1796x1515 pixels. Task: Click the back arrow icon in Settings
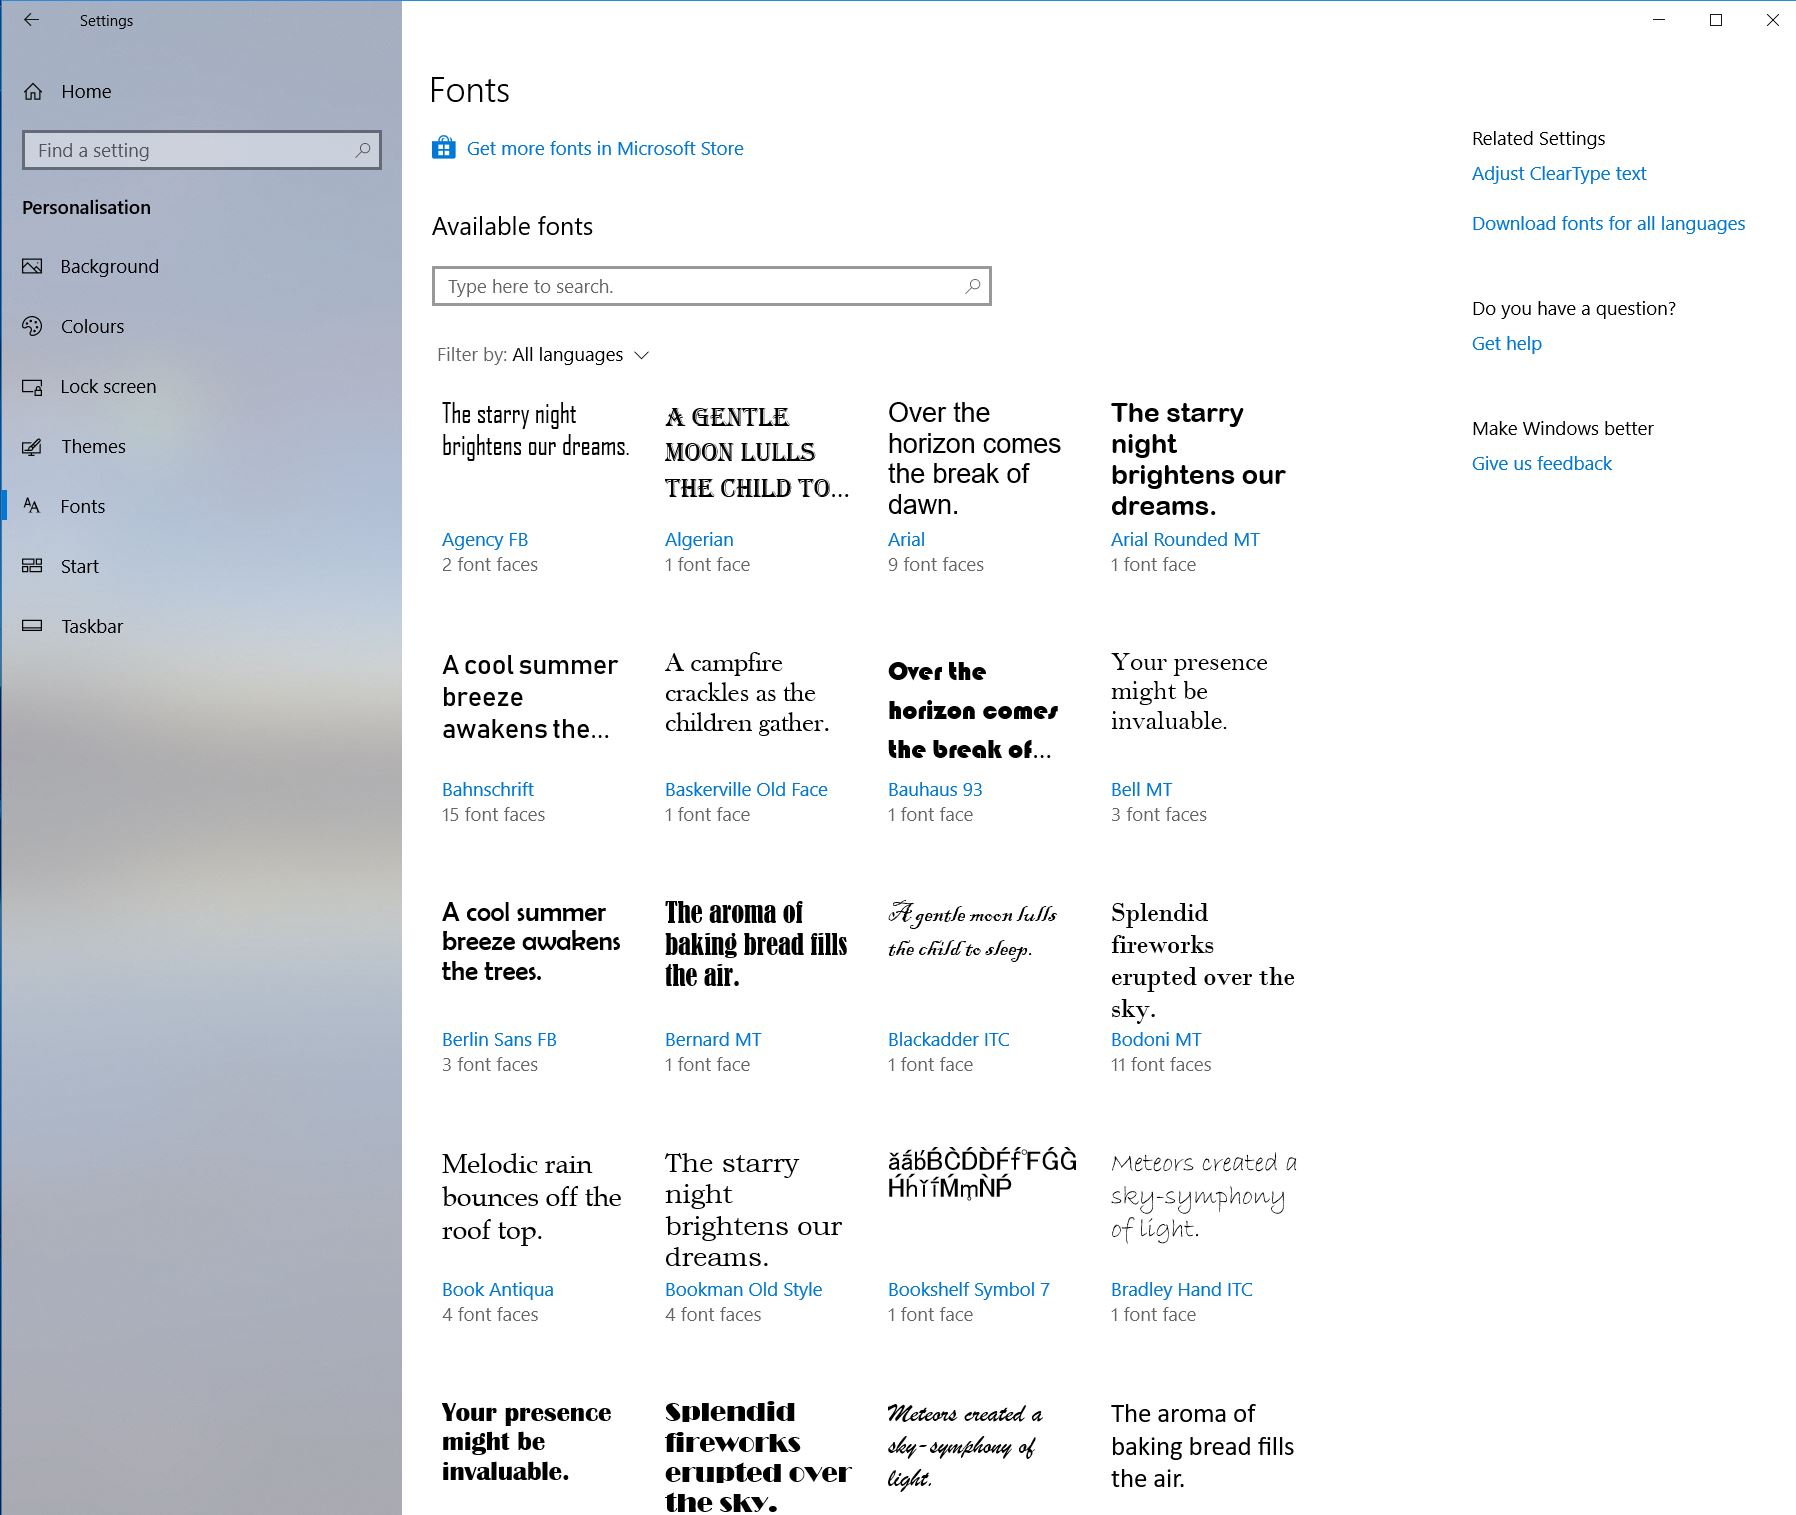pyautogui.click(x=32, y=20)
